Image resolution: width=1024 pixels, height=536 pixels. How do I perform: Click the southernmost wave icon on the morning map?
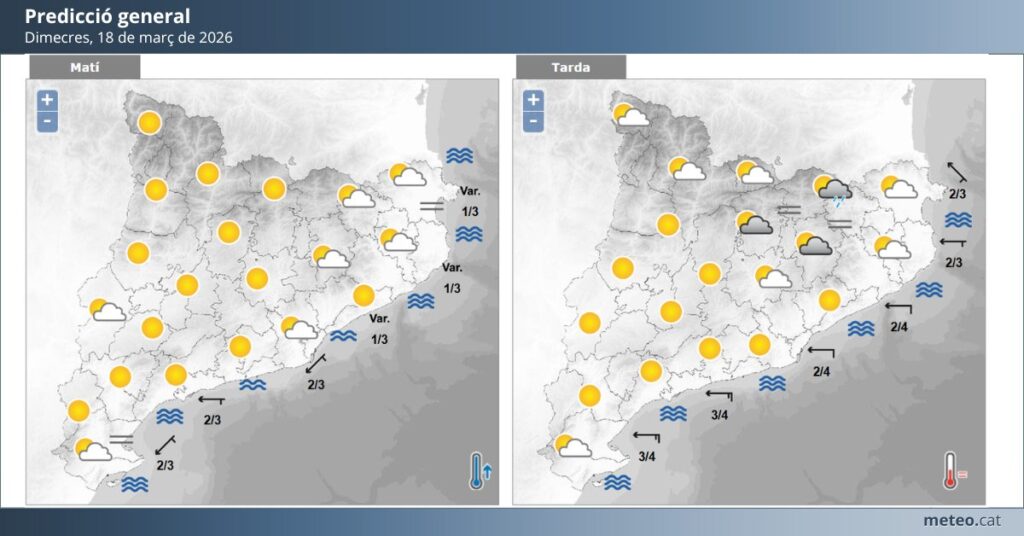[135, 485]
